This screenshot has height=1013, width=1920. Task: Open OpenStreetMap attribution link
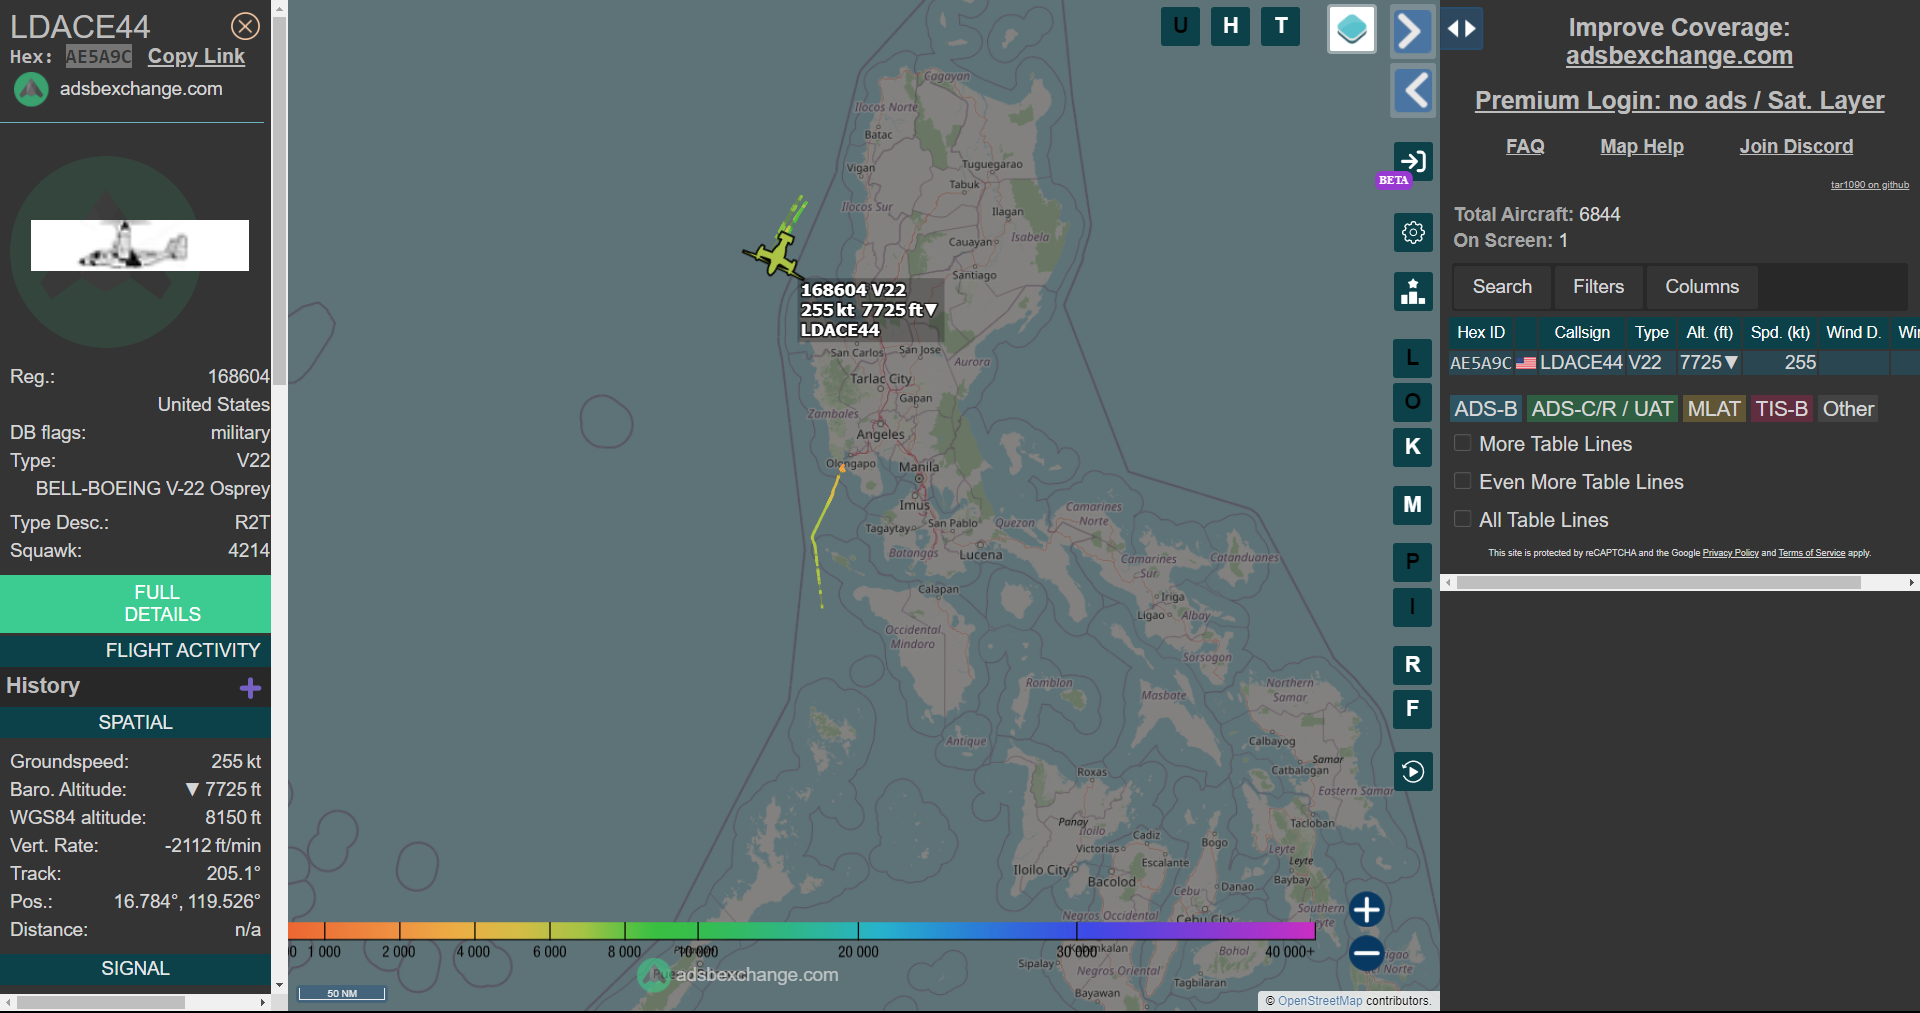pos(1320,1000)
